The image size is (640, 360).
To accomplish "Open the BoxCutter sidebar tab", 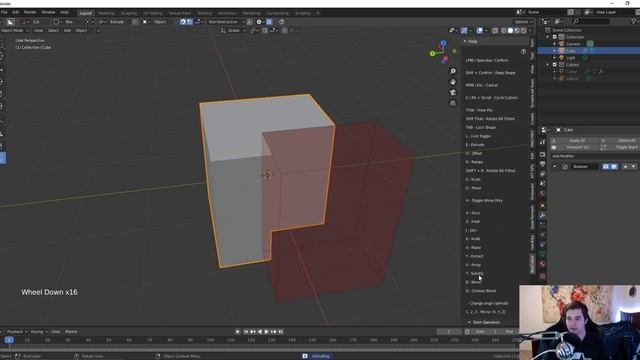I will pos(532,264).
